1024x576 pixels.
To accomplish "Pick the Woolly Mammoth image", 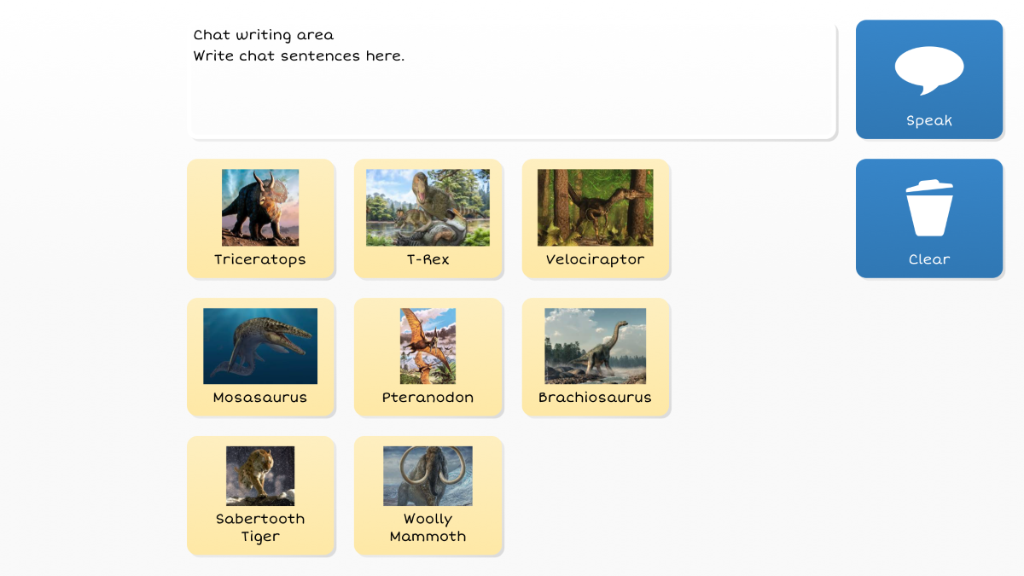I will (x=428, y=476).
